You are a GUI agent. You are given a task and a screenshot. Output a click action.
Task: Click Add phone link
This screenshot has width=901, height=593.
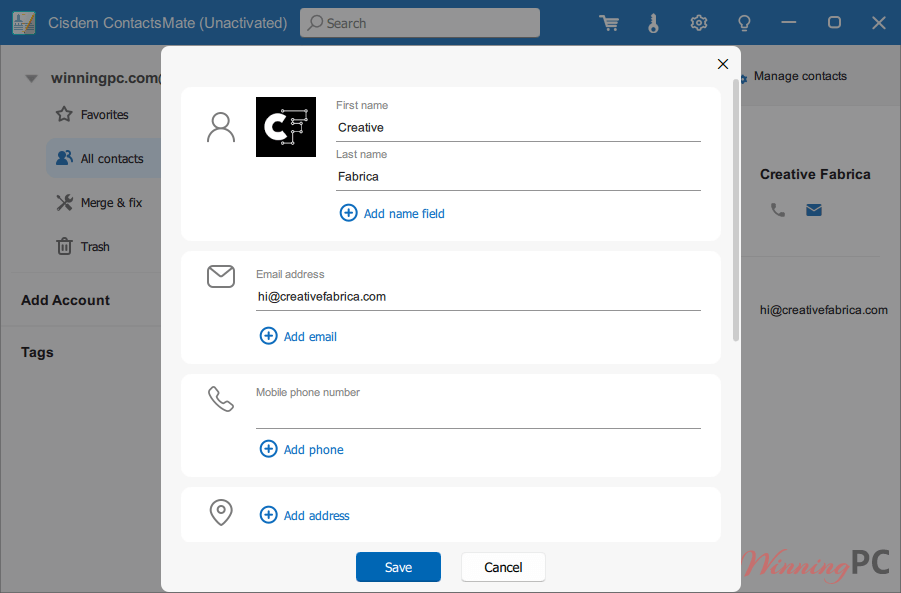pyautogui.click(x=314, y=450)
